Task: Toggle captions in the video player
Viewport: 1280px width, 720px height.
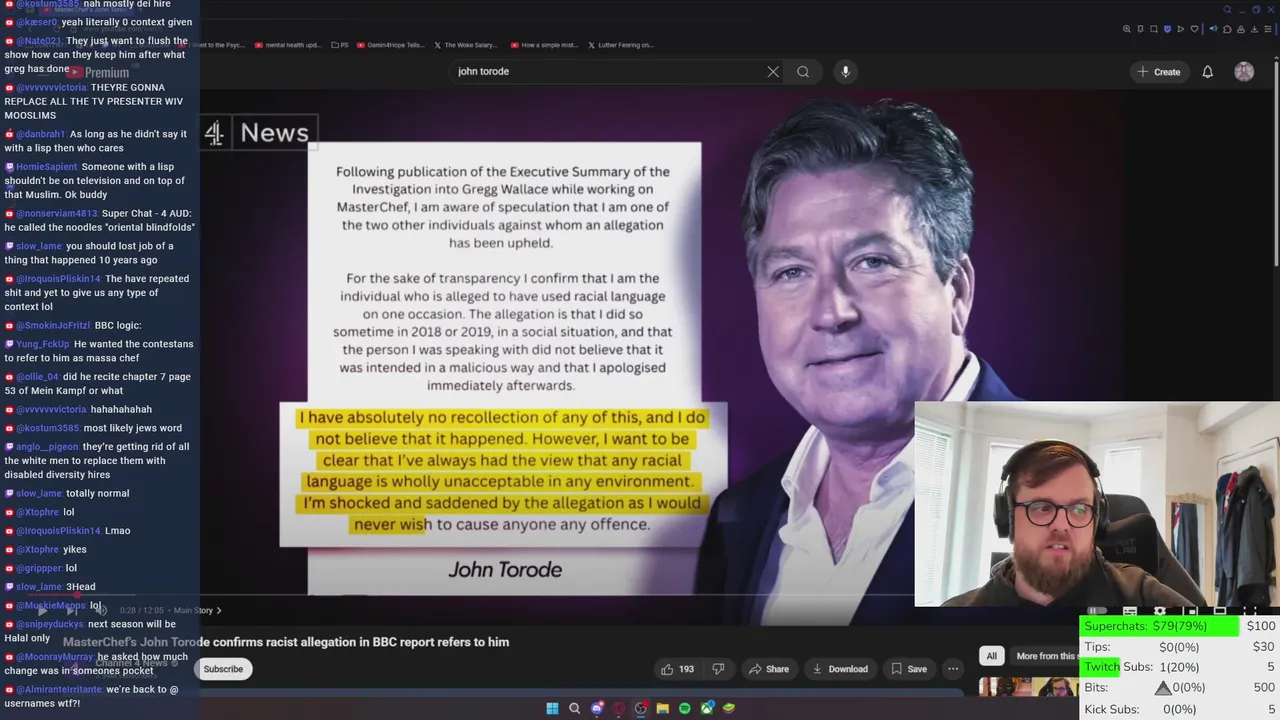Action: pos(1130,611)
